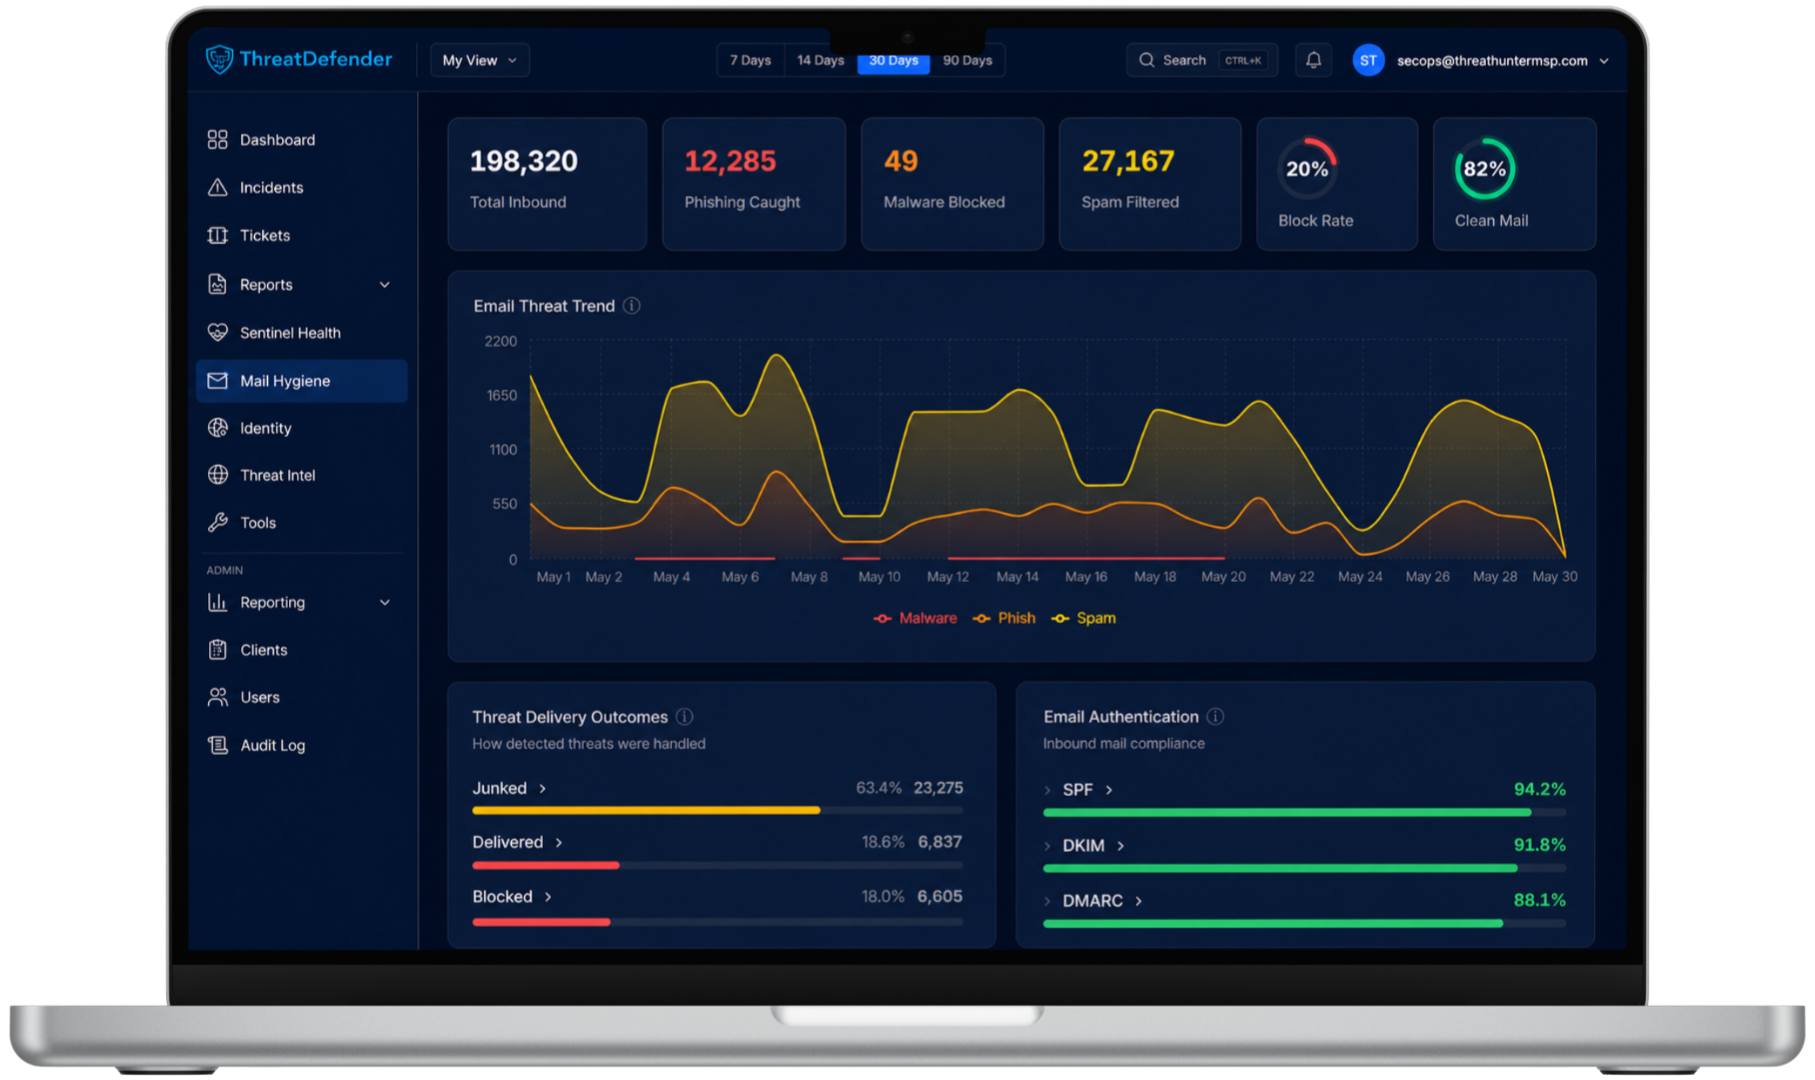Switch to the 7 Days range
This screenshot has height=1080, width=1815.
point(750,60)
